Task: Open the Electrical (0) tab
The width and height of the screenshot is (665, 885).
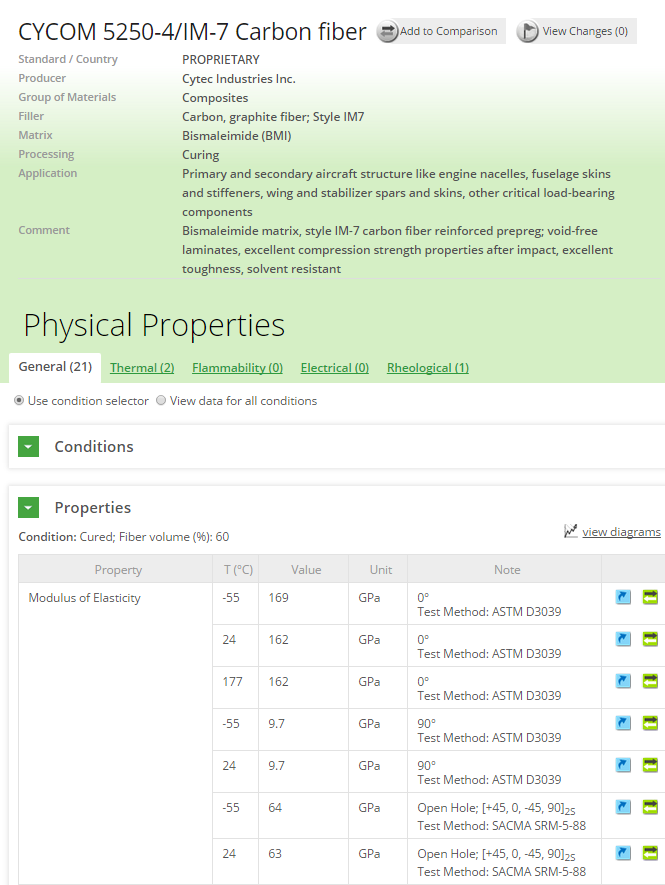Action: tap(335, 368)
